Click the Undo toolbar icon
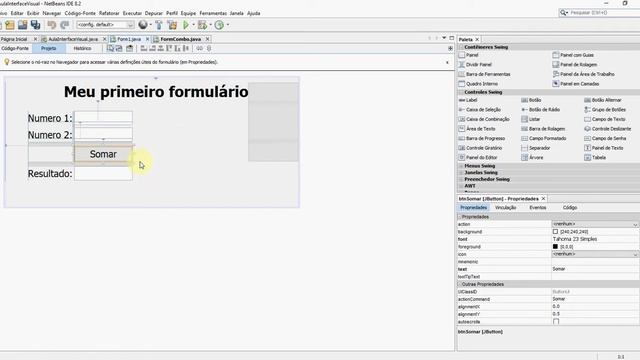Image resolution: width=640 pixels, height=360 pixels. coord(52,25)
